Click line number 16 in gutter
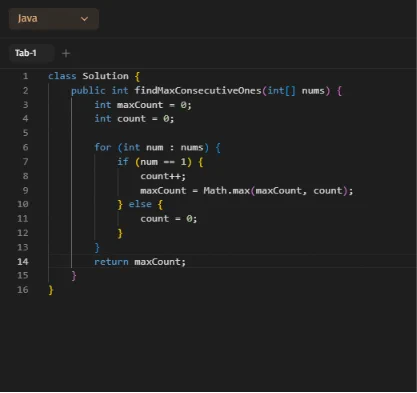417x393 pixels. pyautogui.click(x=23, y=290)
